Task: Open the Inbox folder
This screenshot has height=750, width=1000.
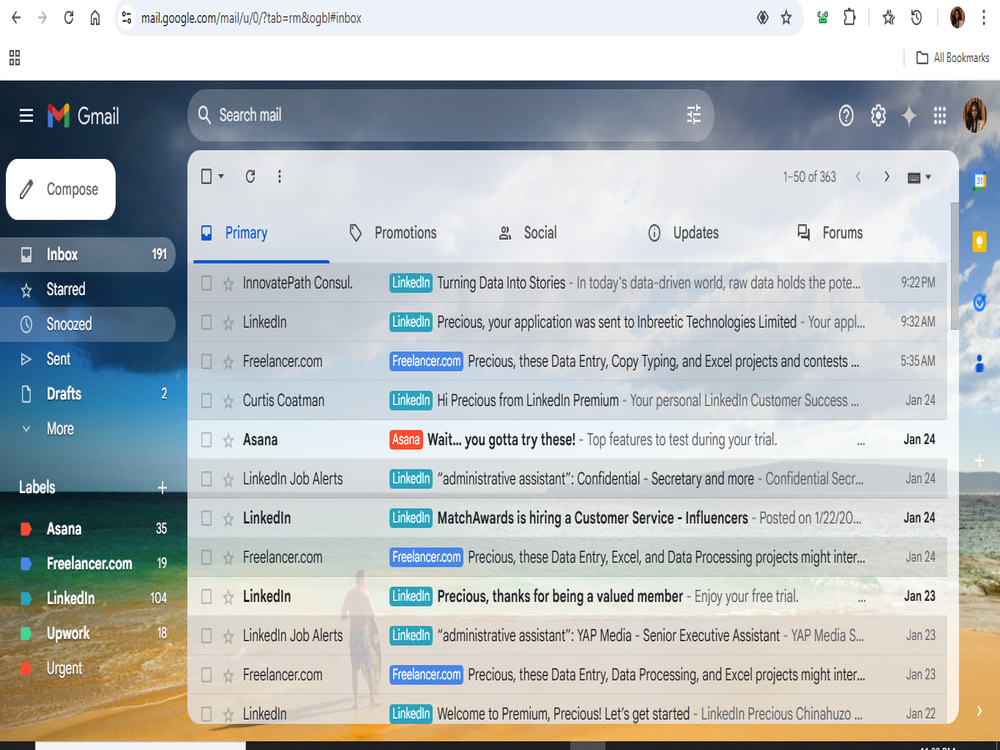Action: point(87,254)
